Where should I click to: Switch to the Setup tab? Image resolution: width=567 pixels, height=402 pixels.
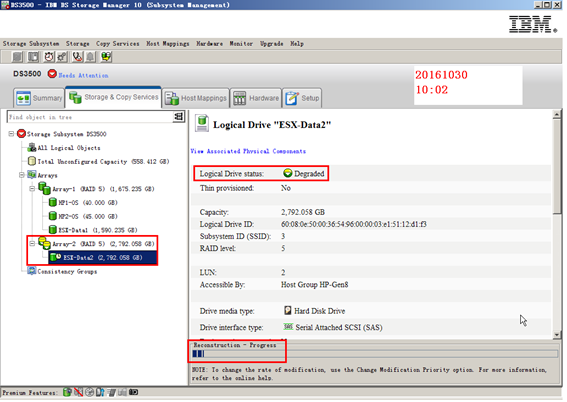tap(302, 98)
